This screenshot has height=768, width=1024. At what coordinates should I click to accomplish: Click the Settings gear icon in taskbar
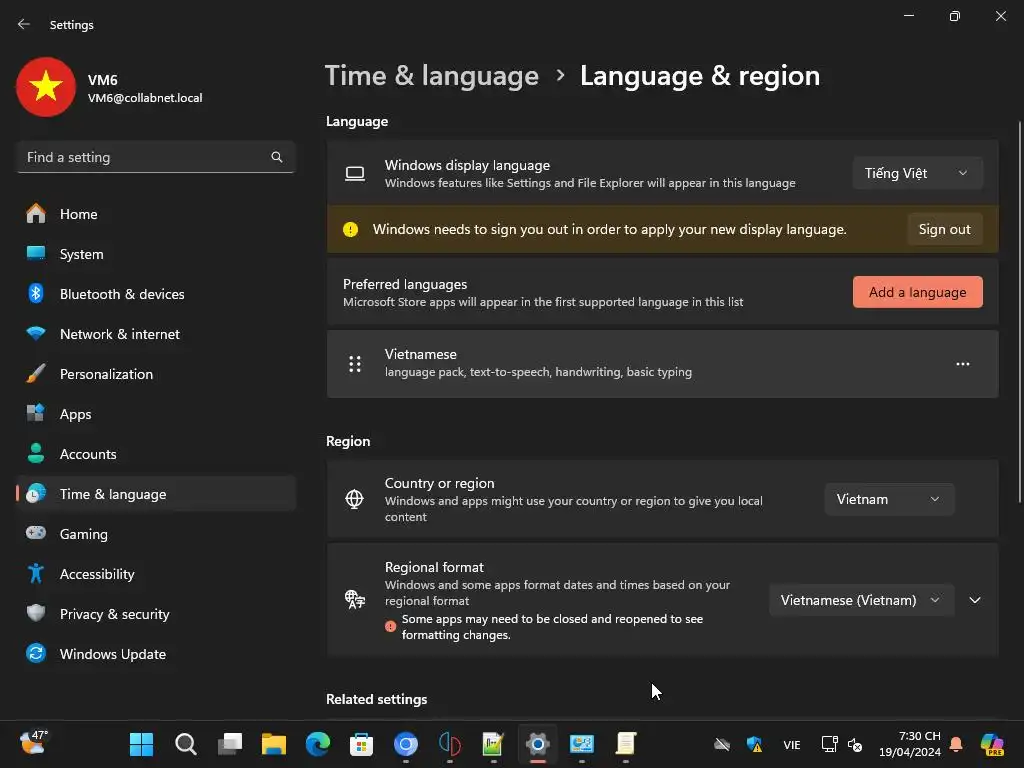point(537,744)
